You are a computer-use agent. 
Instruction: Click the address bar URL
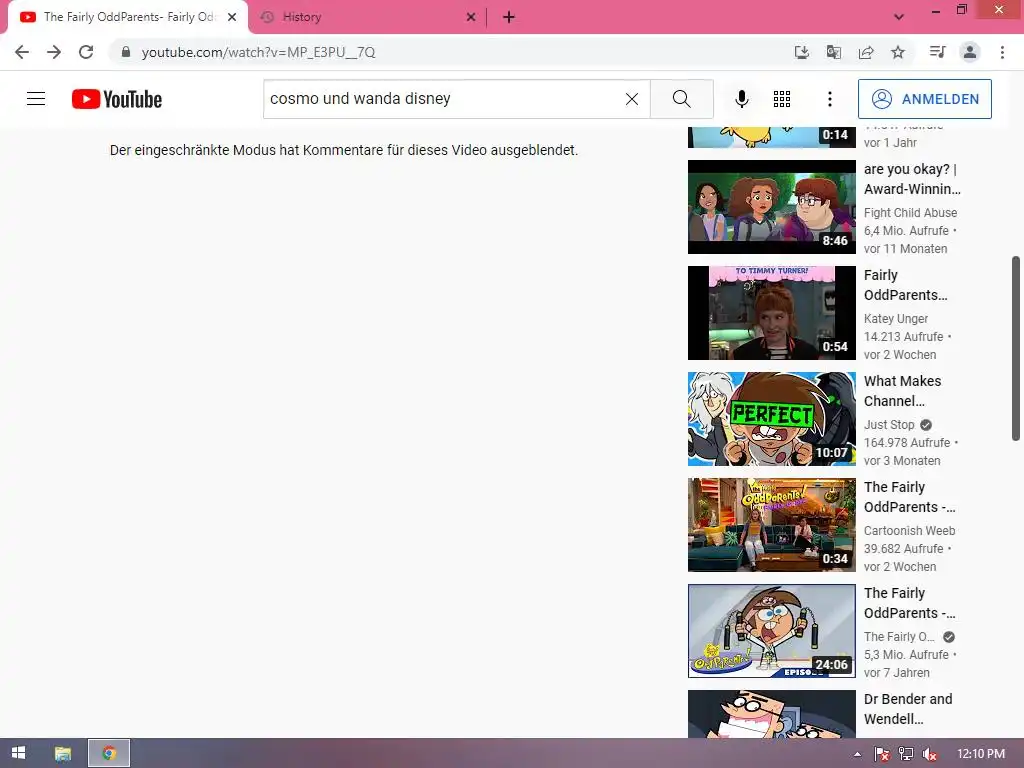[x=259, y=52]
